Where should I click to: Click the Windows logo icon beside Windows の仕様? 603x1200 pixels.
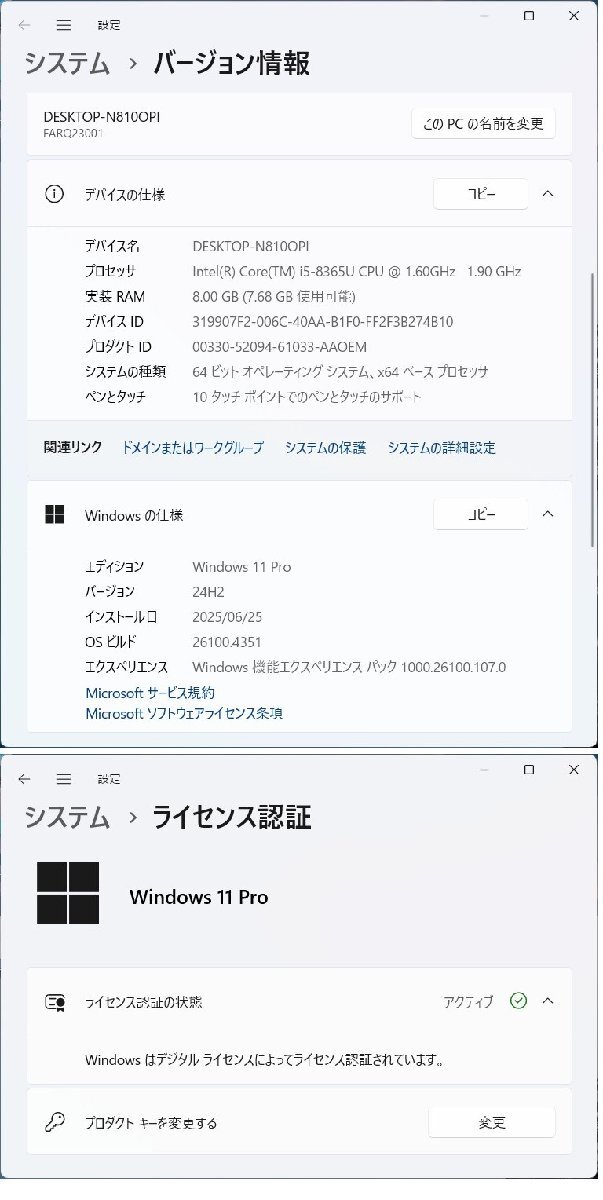[x=55, y=515]
